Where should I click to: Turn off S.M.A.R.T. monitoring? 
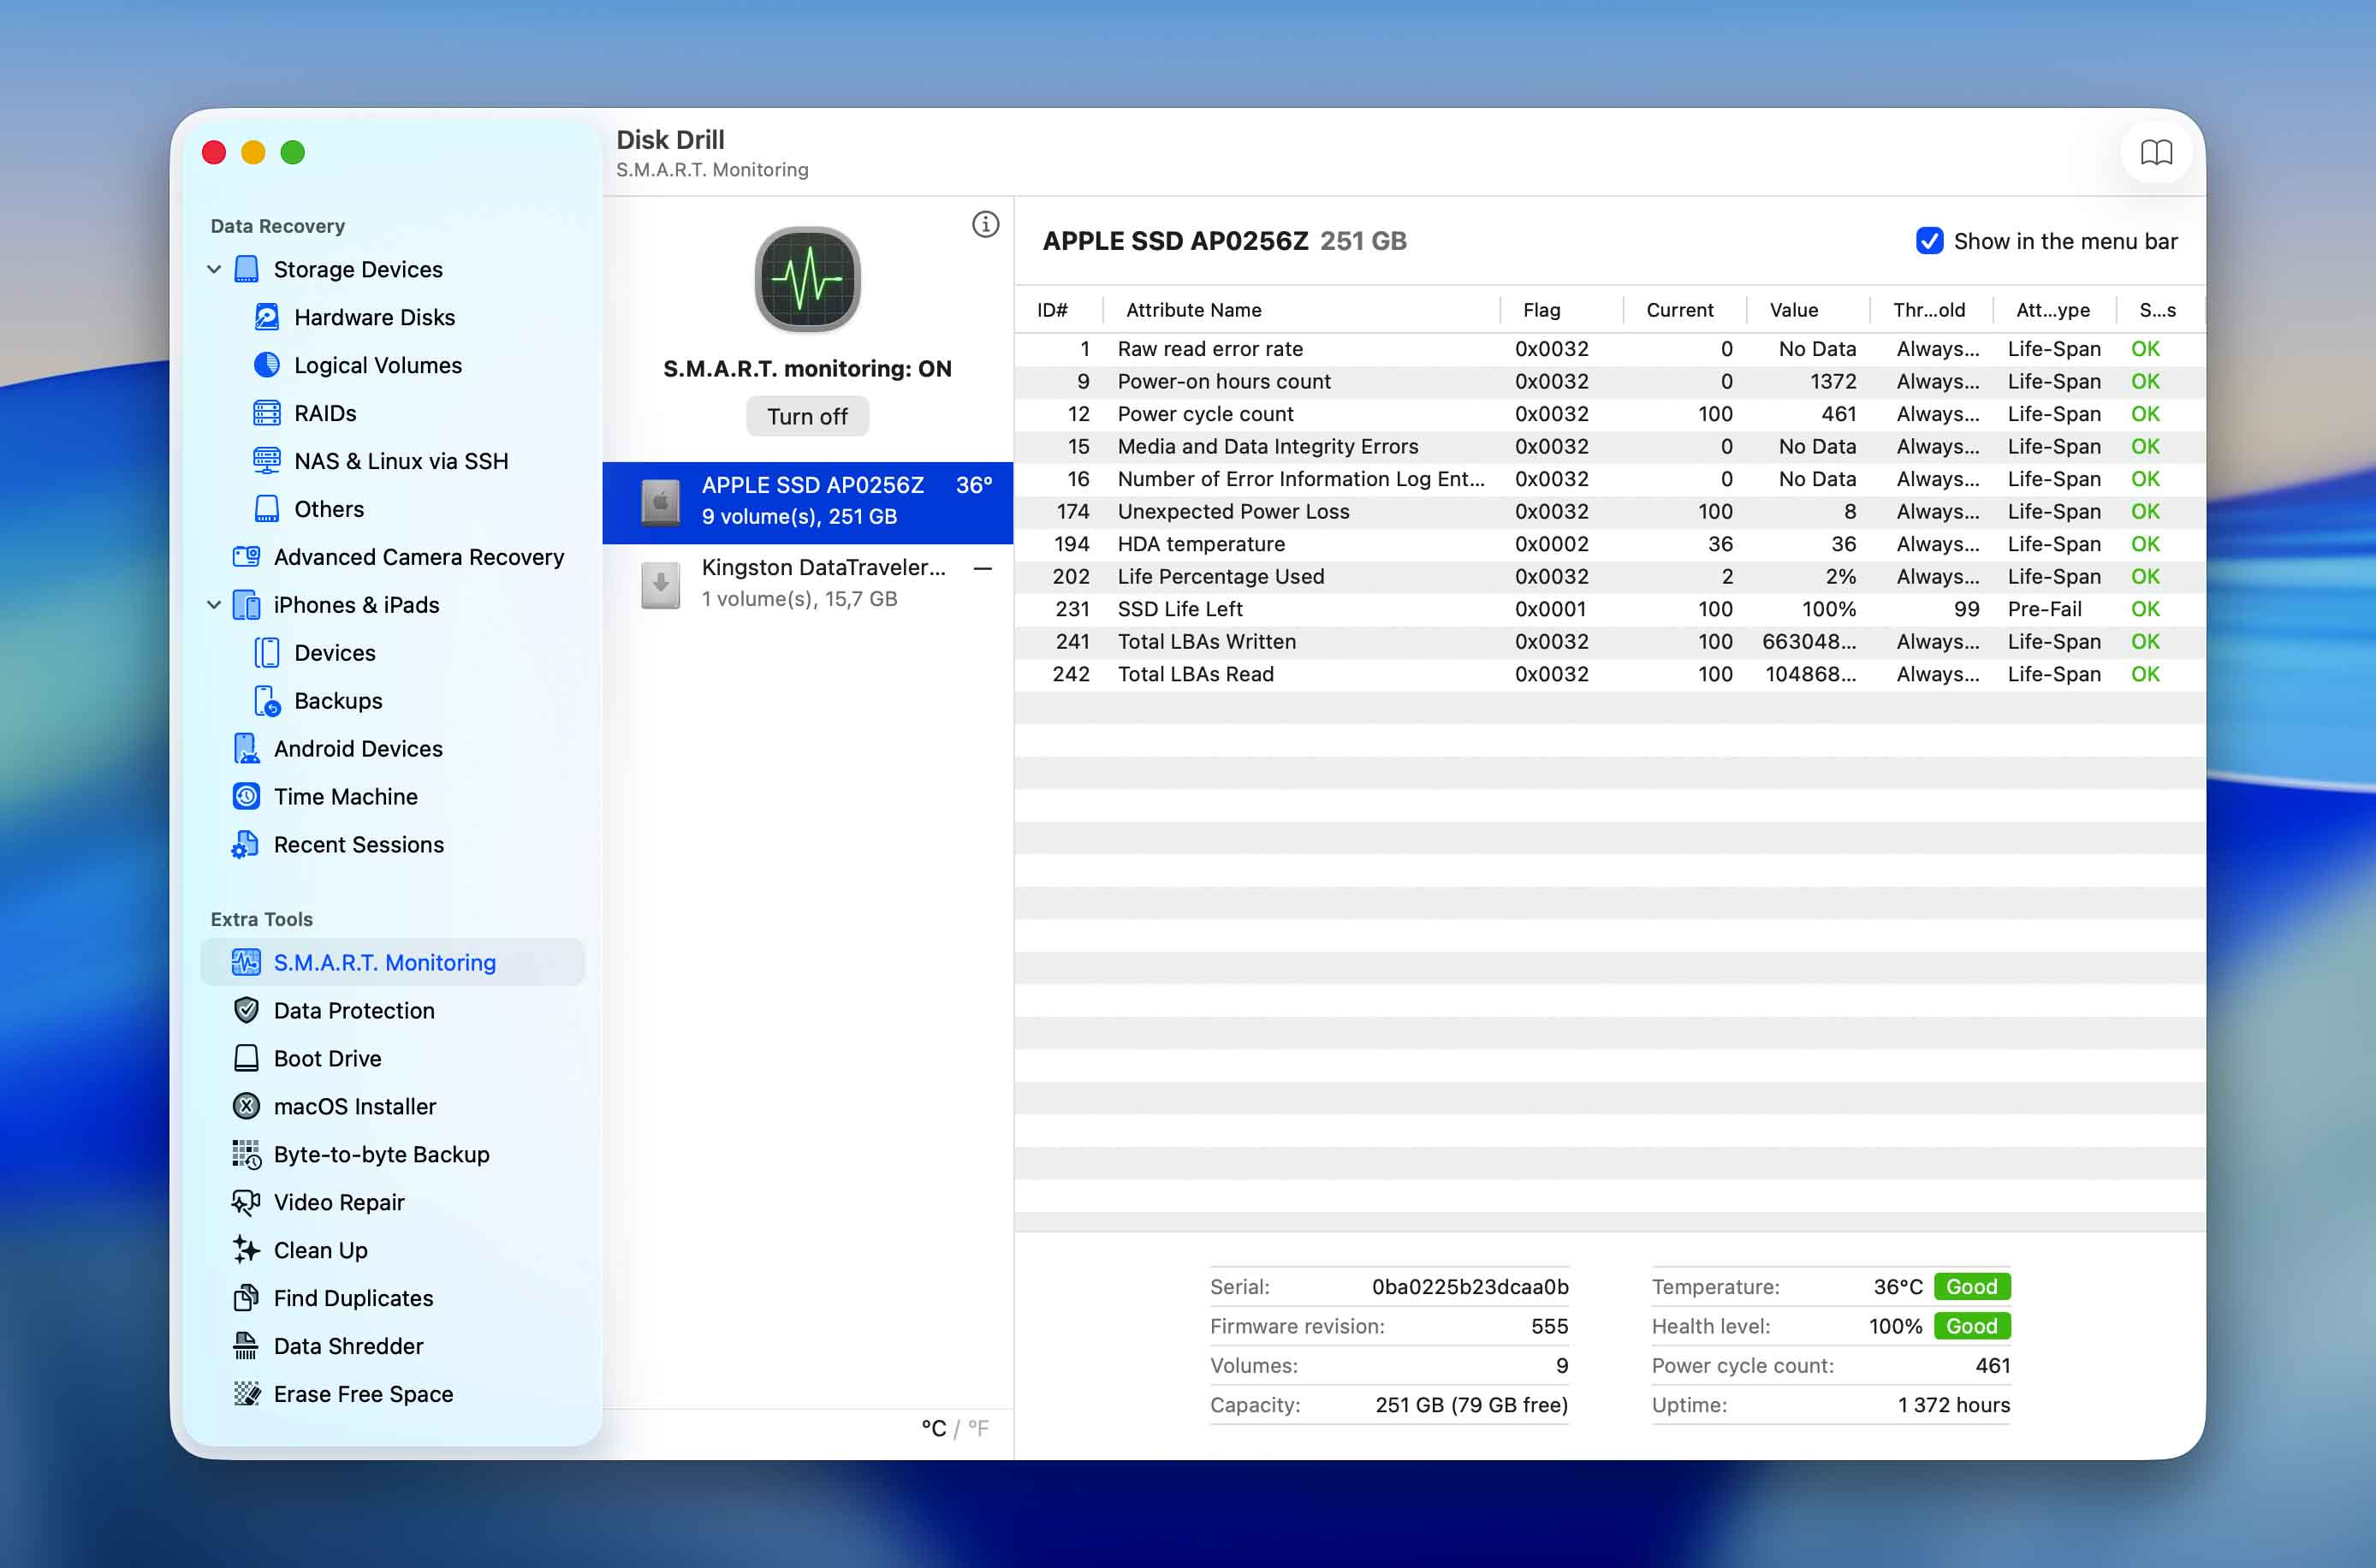(x=807, y=416)
